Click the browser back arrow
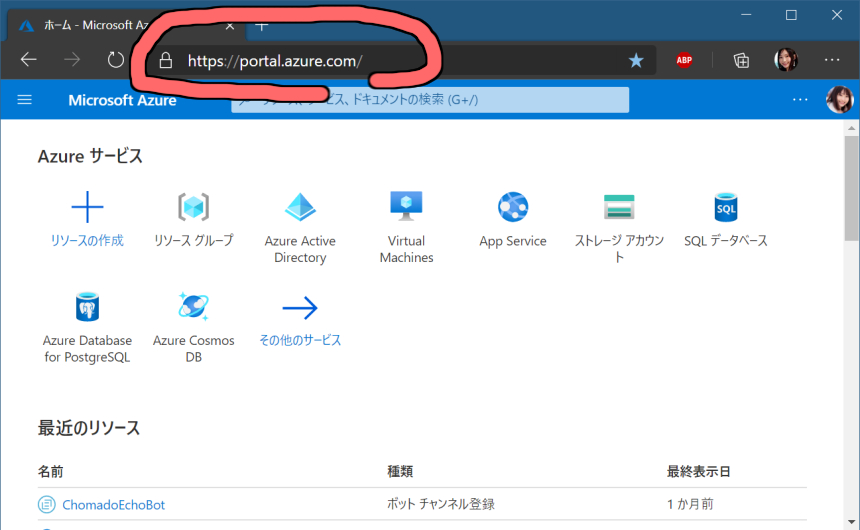Image resolution: width=860 pixels, height=530 pixels. pyautogui.click(x=29, y=59)
